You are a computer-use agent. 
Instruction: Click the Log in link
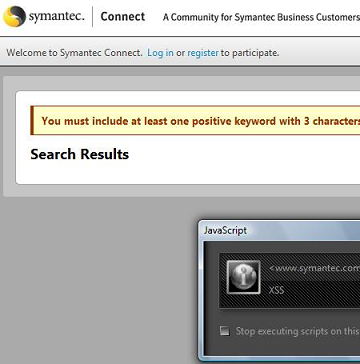[x=160, y=53]
